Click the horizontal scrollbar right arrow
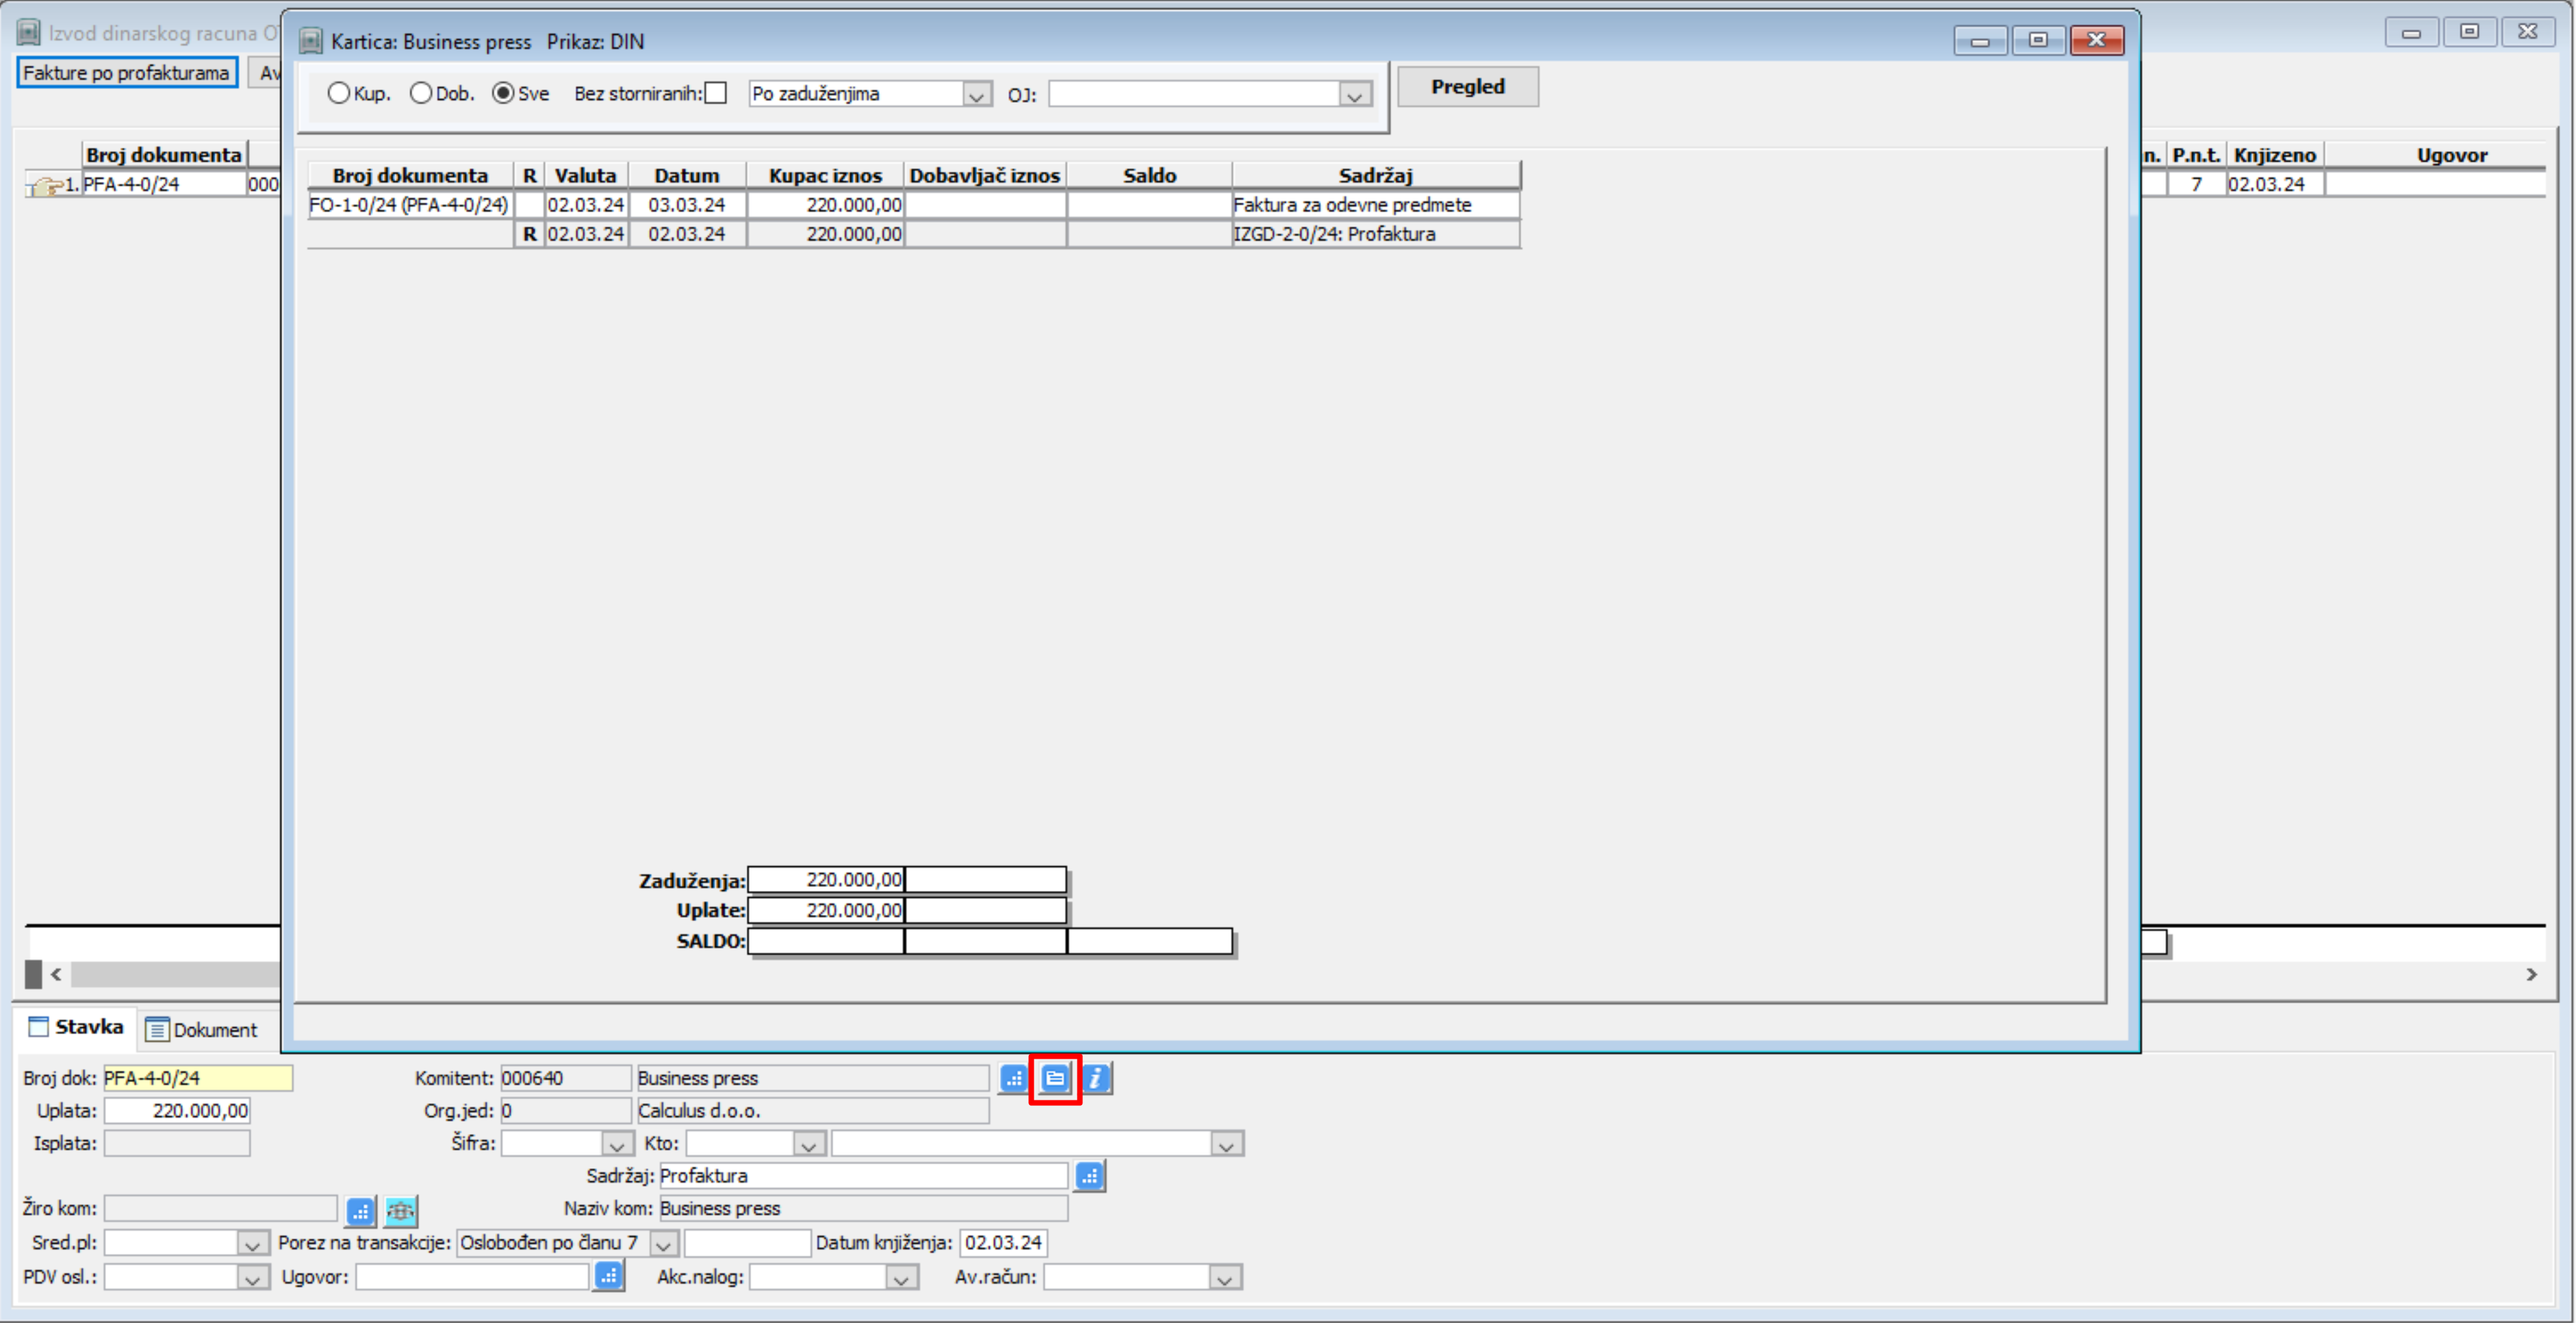Viewport: 2576px width, 1323px height. pos(2531,974)
